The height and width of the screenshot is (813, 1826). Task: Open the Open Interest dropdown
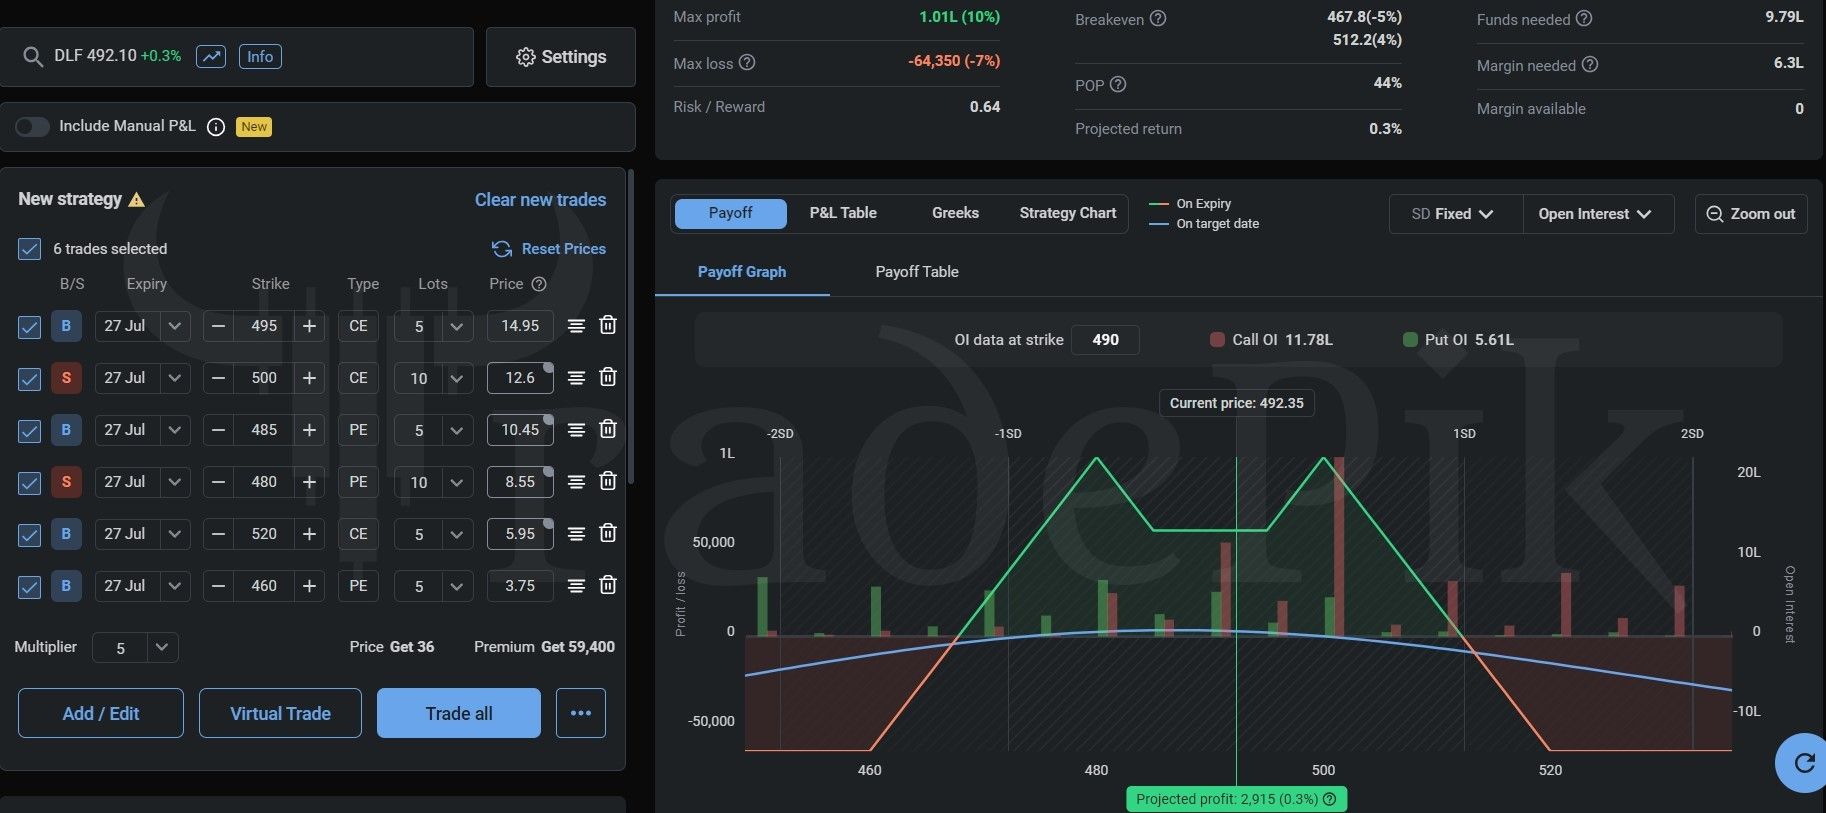coord(1598,214)
